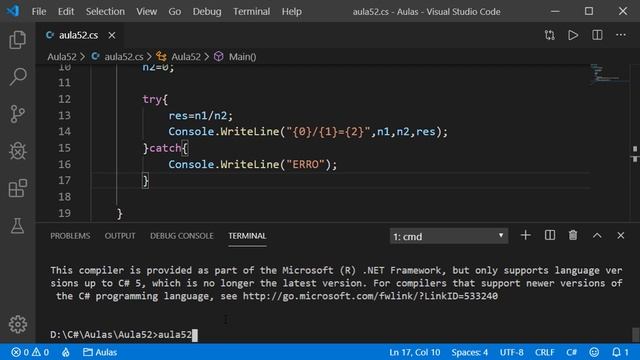Switch to the PROBLEMS tab
The image size is (640, 360).
(70, 236)
